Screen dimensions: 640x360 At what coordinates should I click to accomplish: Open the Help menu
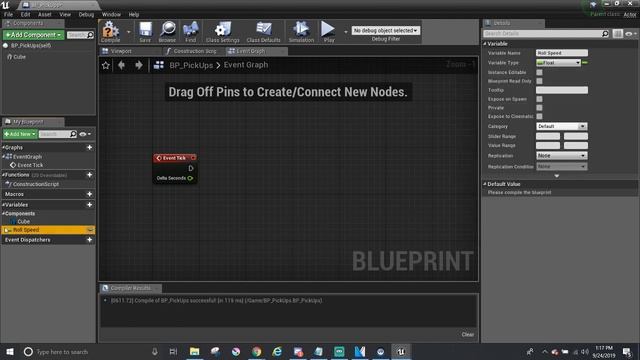pos(134,14)
